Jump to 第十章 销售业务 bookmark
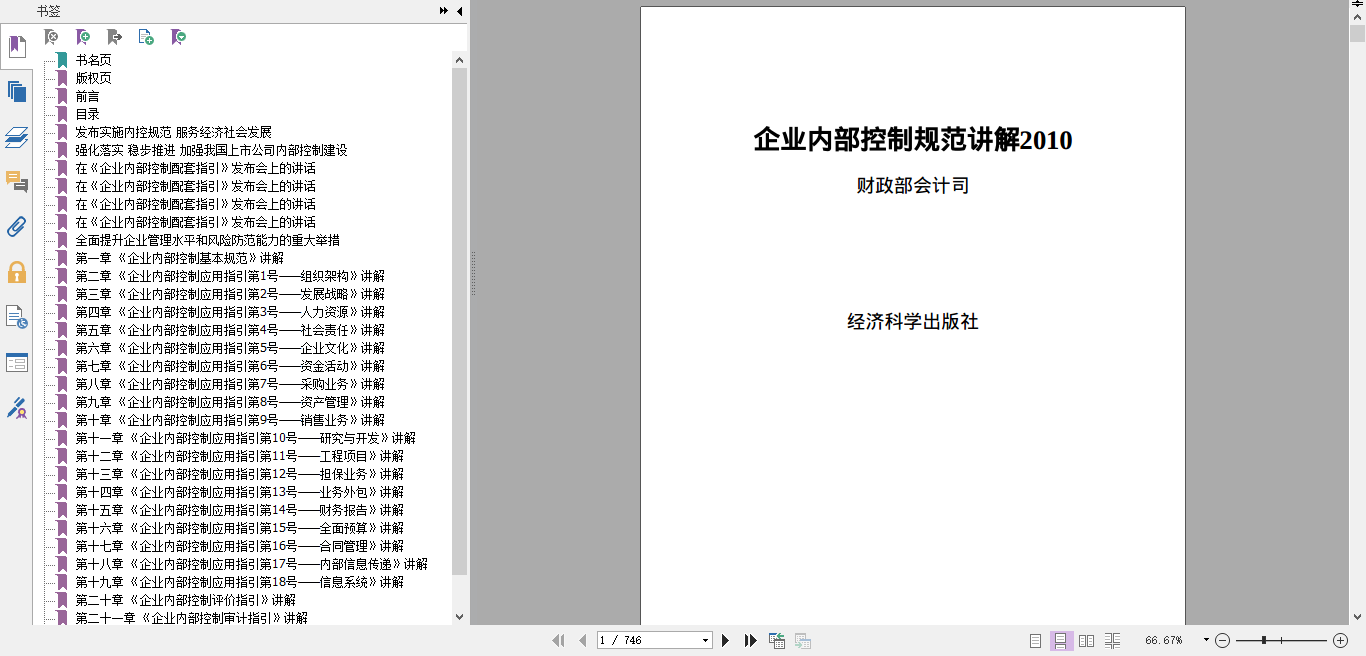This screenshot has height=656, width=1366. point(230,420)
